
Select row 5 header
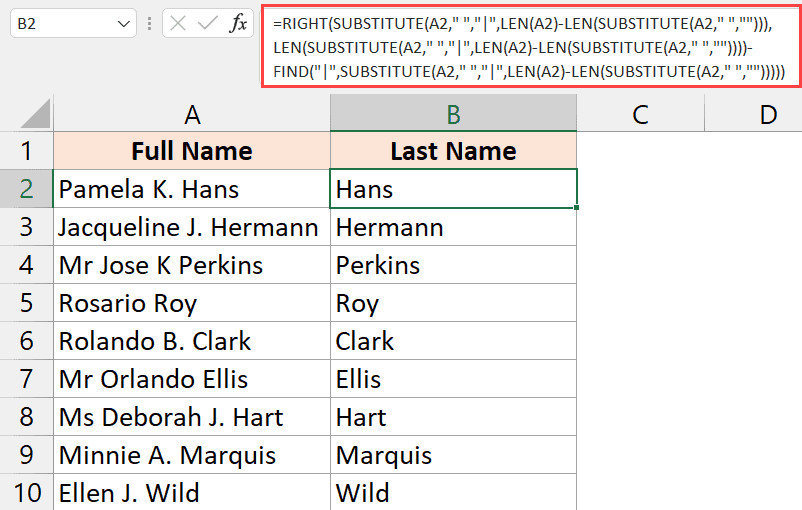pos(27,303)
